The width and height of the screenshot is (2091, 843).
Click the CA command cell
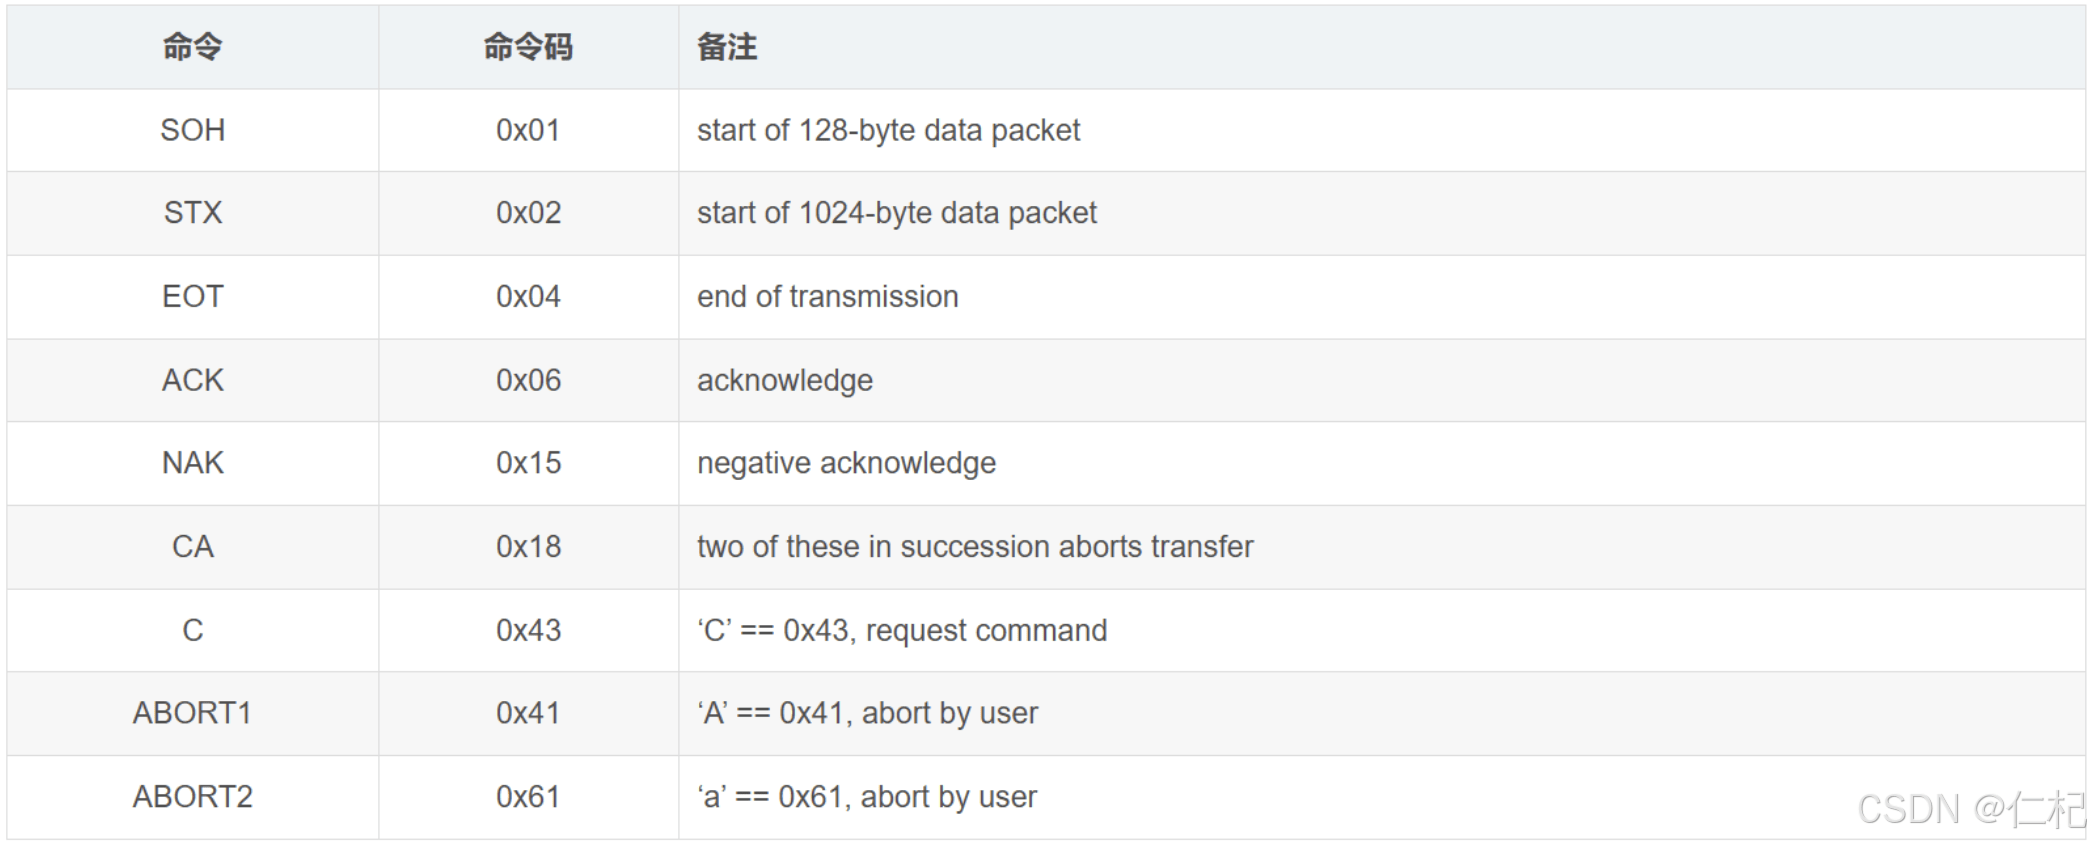click(192, 547)
